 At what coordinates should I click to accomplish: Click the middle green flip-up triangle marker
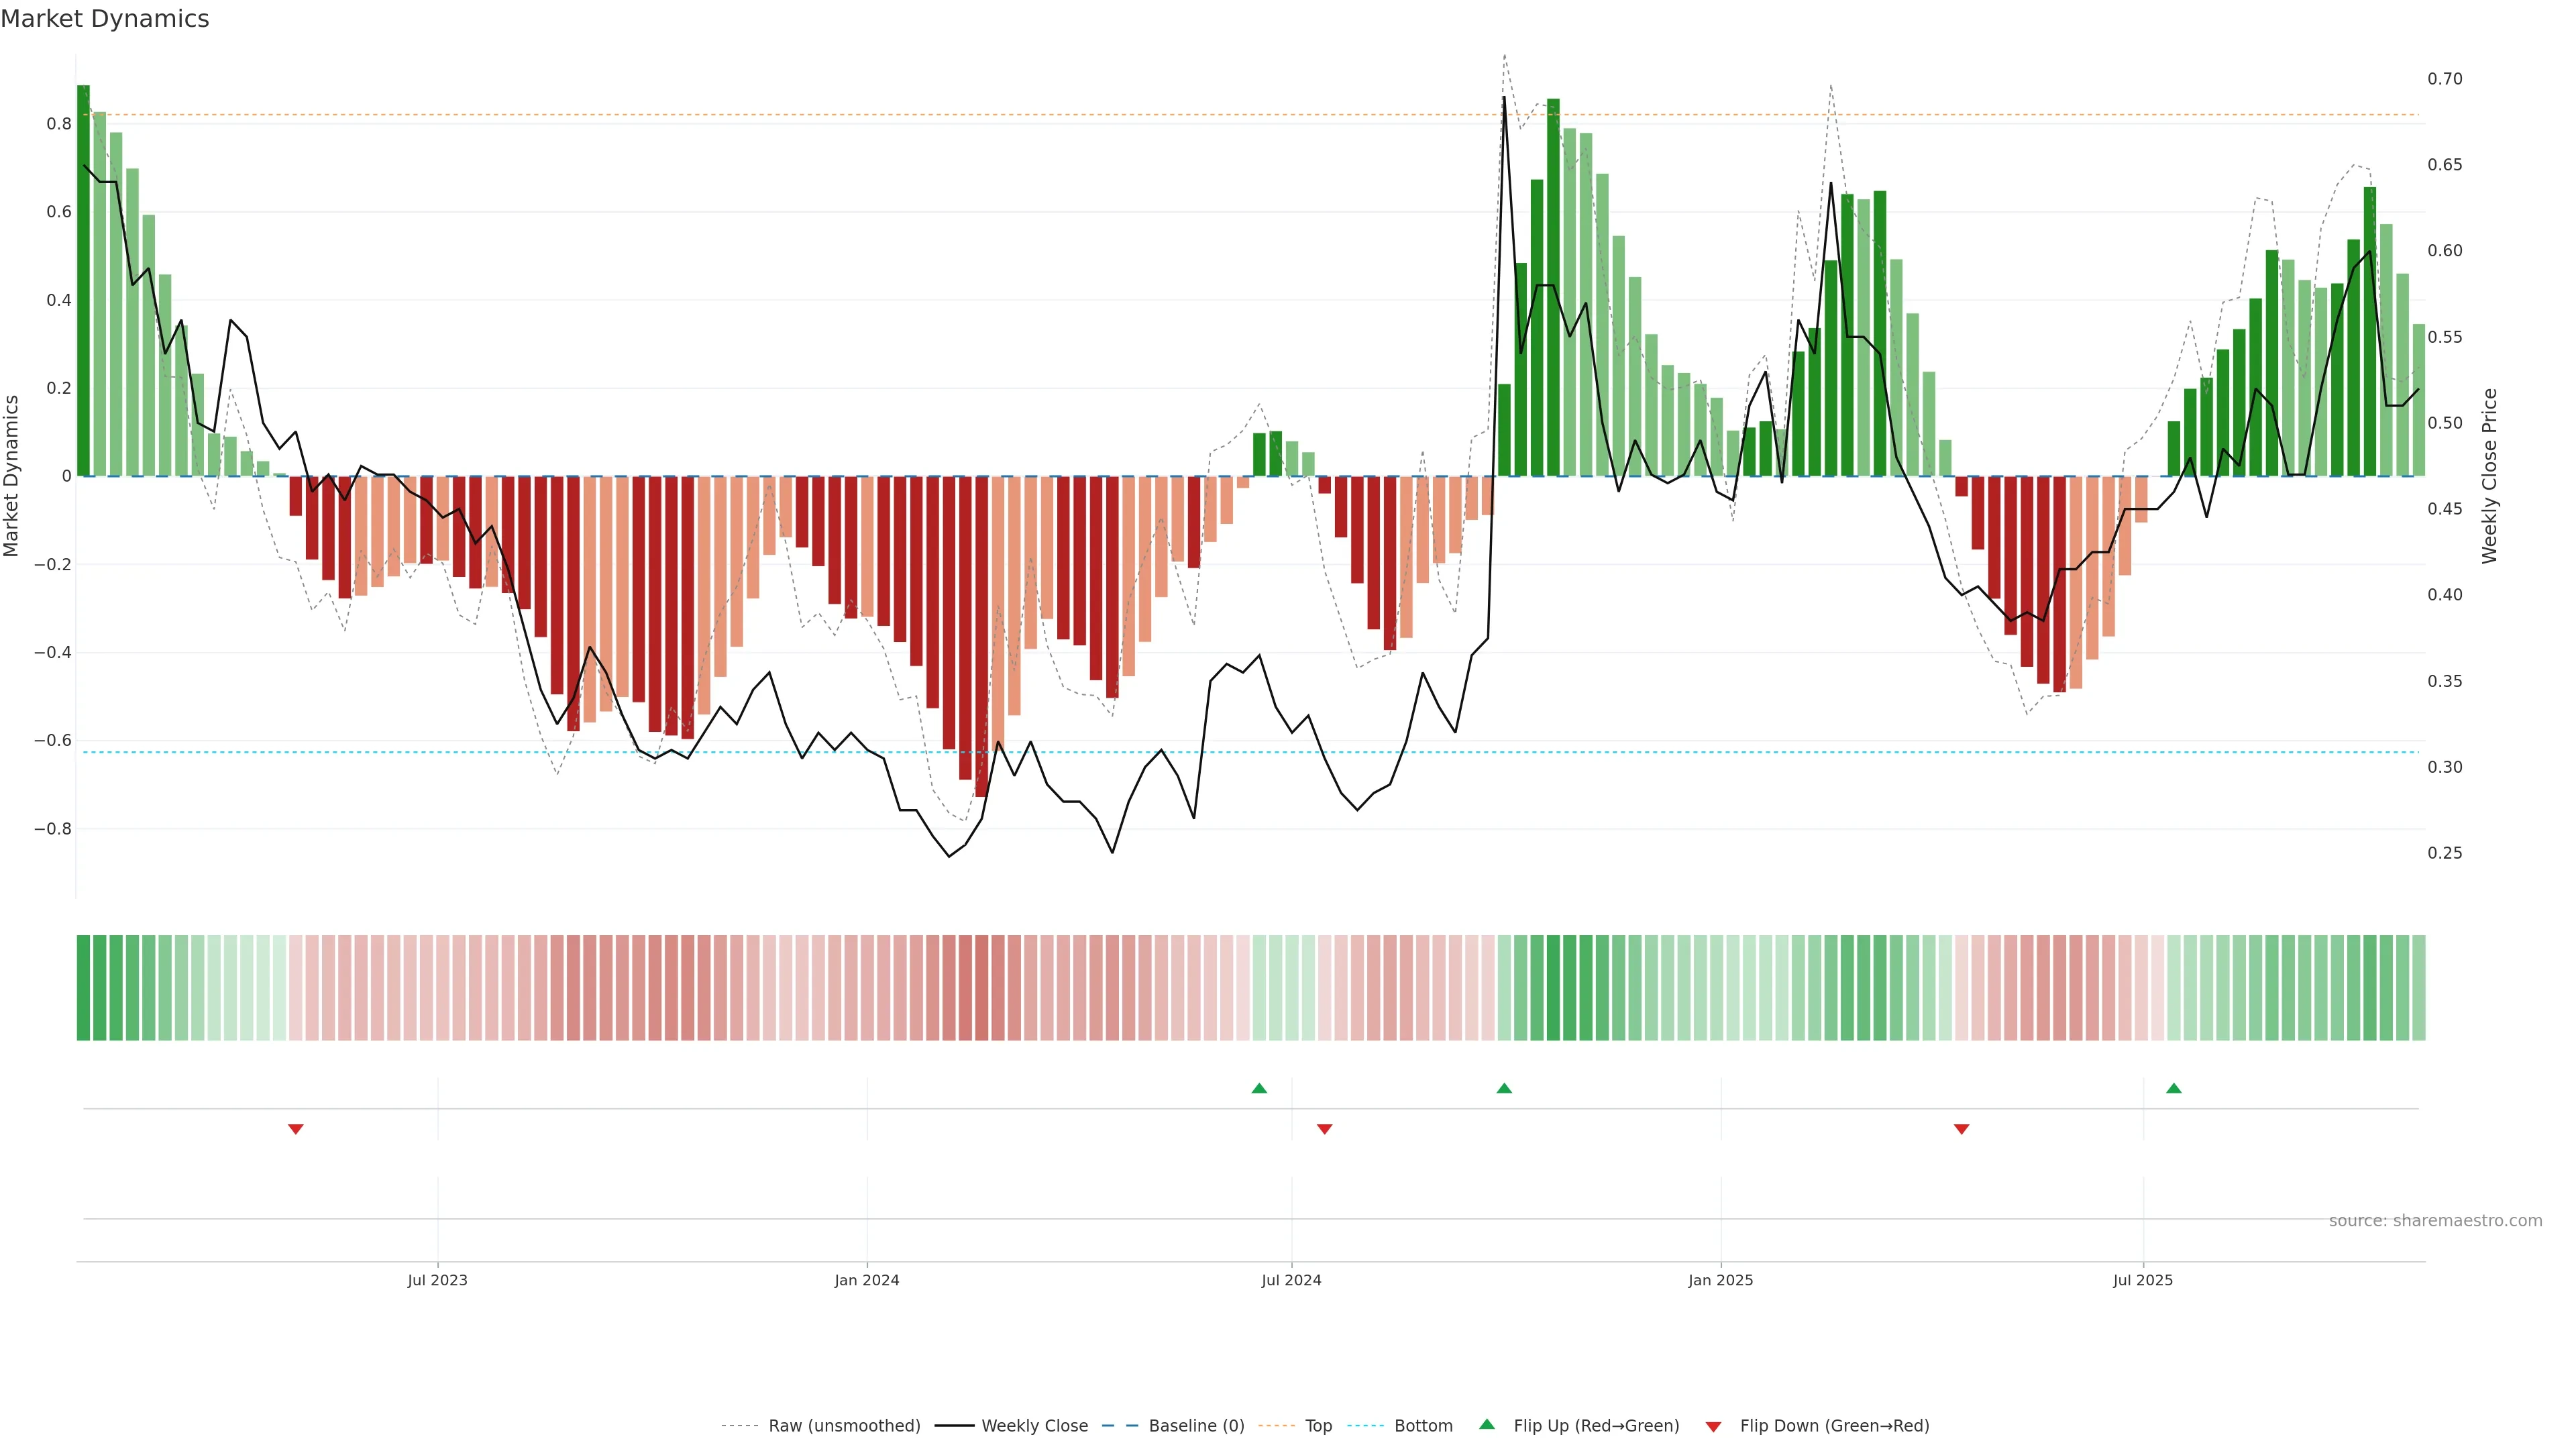pos(1504,1088)
